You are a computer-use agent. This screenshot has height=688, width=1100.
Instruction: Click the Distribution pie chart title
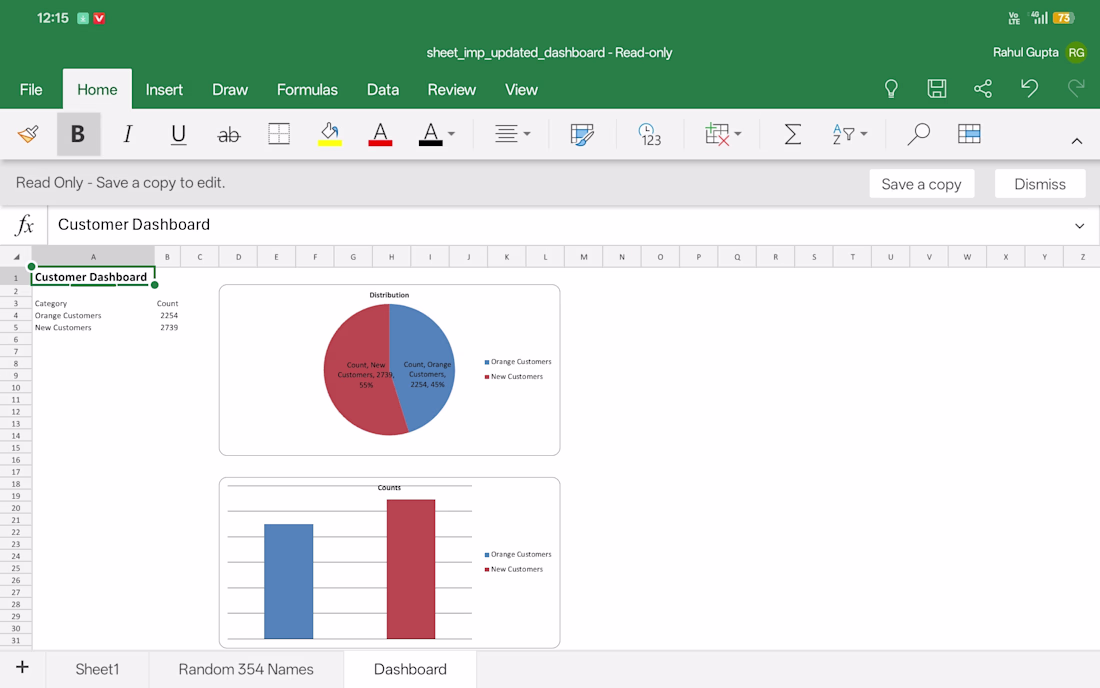pyautogui.click(x=389, y=295)
